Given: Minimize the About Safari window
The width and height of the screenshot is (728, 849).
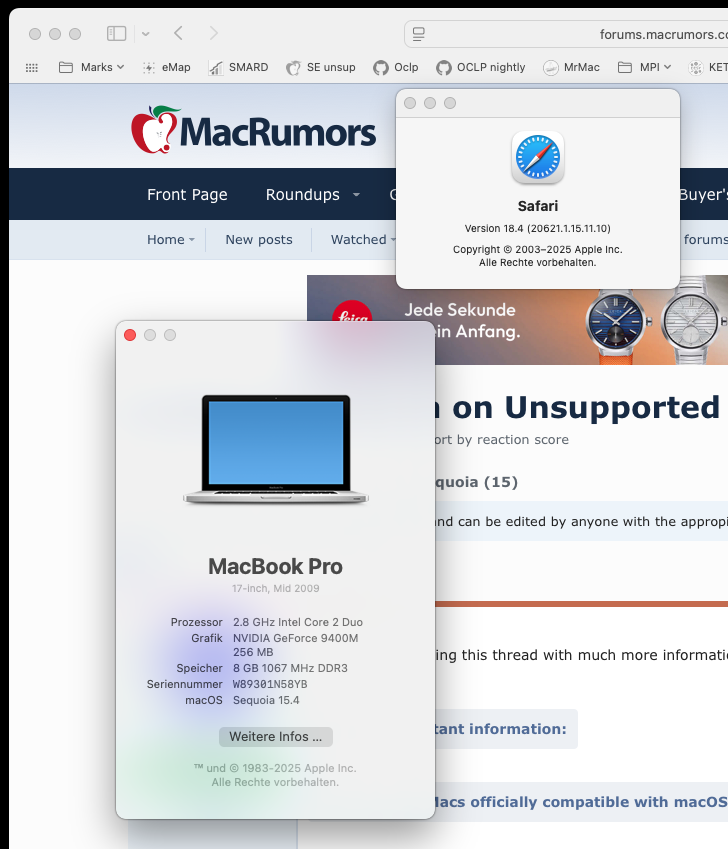Looking at the screenshot, I should pos(430,103).
